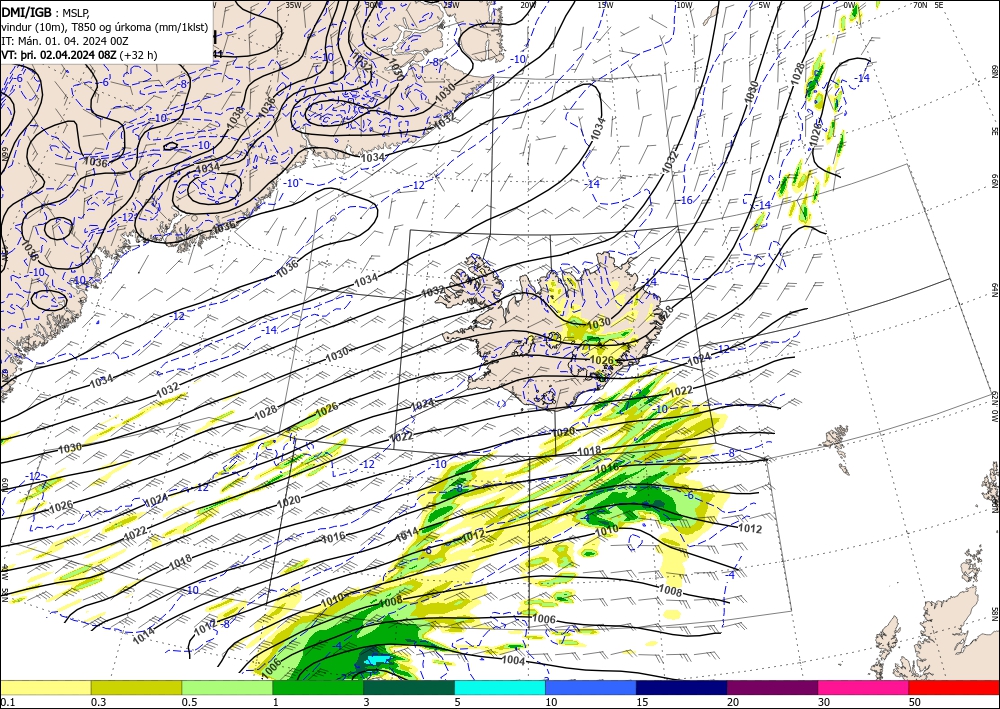The height and width of the screenshot is (709, 1000).
Task: Click the blue 10–15 mm legend swatch
Action: pyautogui.click(x=591, y=687)
